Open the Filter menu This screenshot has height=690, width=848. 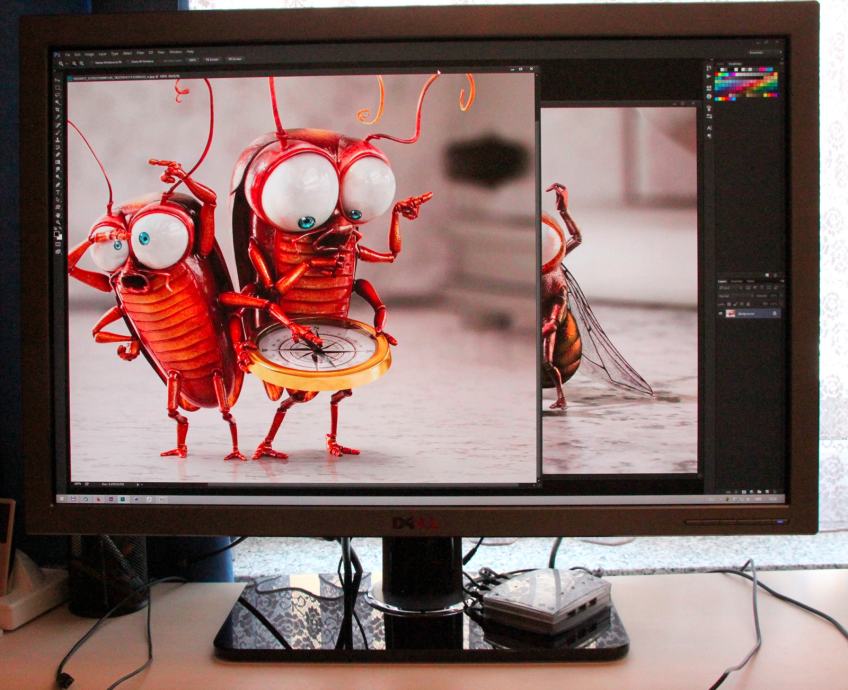(x=140, y=53)
